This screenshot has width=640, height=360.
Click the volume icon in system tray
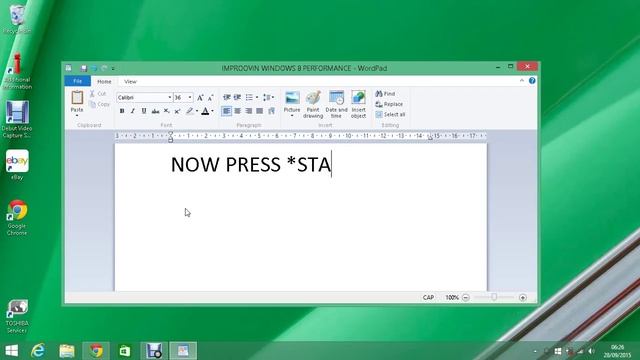point(591,351)
